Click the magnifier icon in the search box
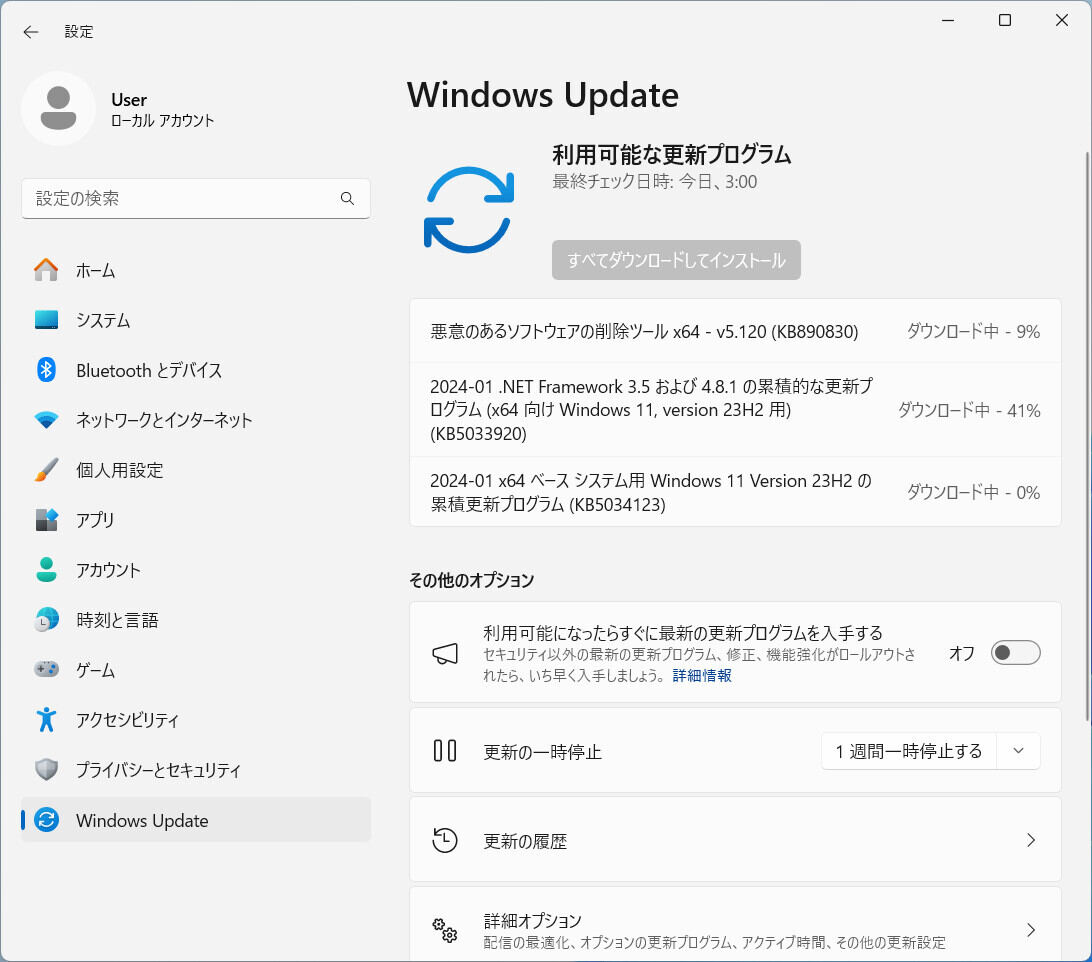Screen dimensions: 1092x962 click(347, 199)
